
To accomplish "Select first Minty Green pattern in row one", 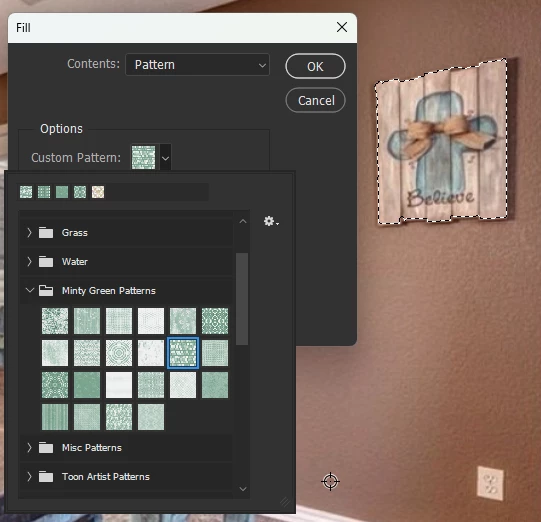I will [55, 321].
